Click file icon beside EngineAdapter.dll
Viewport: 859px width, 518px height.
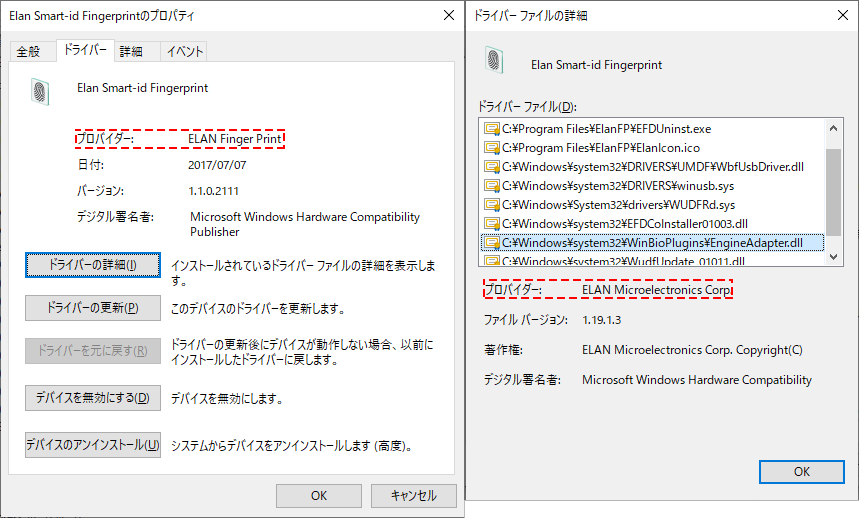click(x=491, y=243)
